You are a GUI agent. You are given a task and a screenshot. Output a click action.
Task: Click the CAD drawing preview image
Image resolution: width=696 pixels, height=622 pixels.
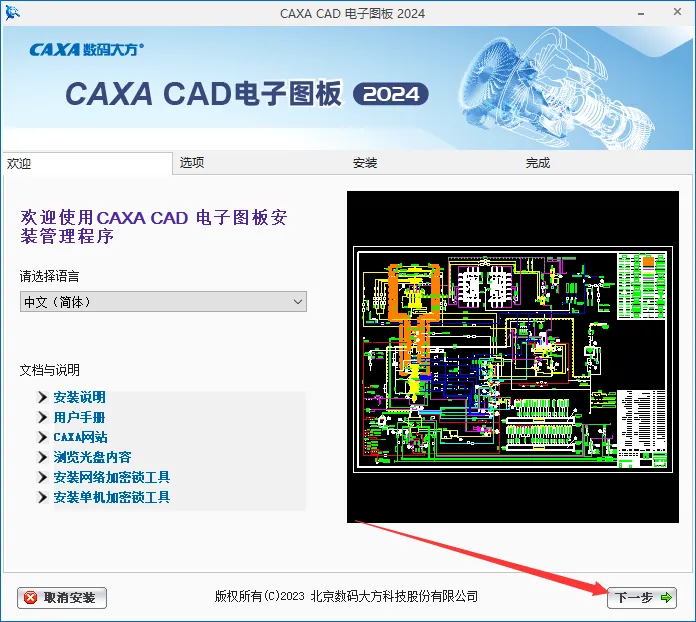coord(513,357)
